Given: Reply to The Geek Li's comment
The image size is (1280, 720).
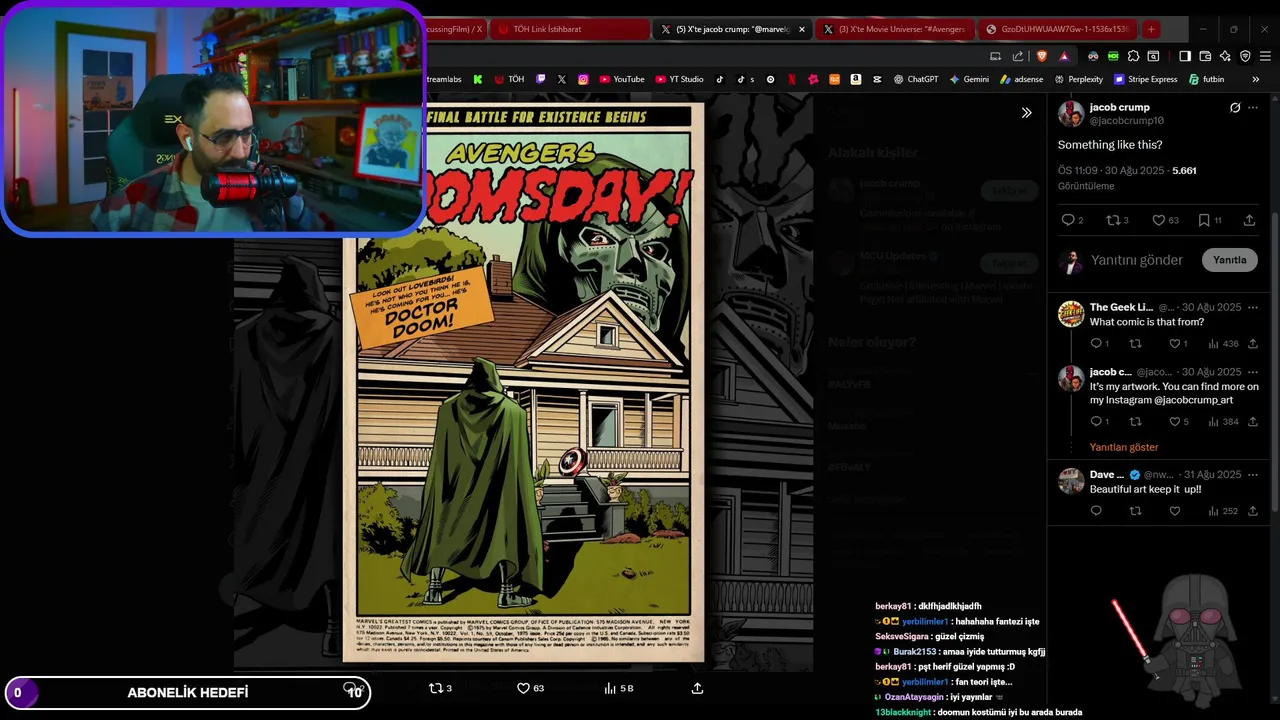Looking at the screenshot, I should click(1096, 343).
